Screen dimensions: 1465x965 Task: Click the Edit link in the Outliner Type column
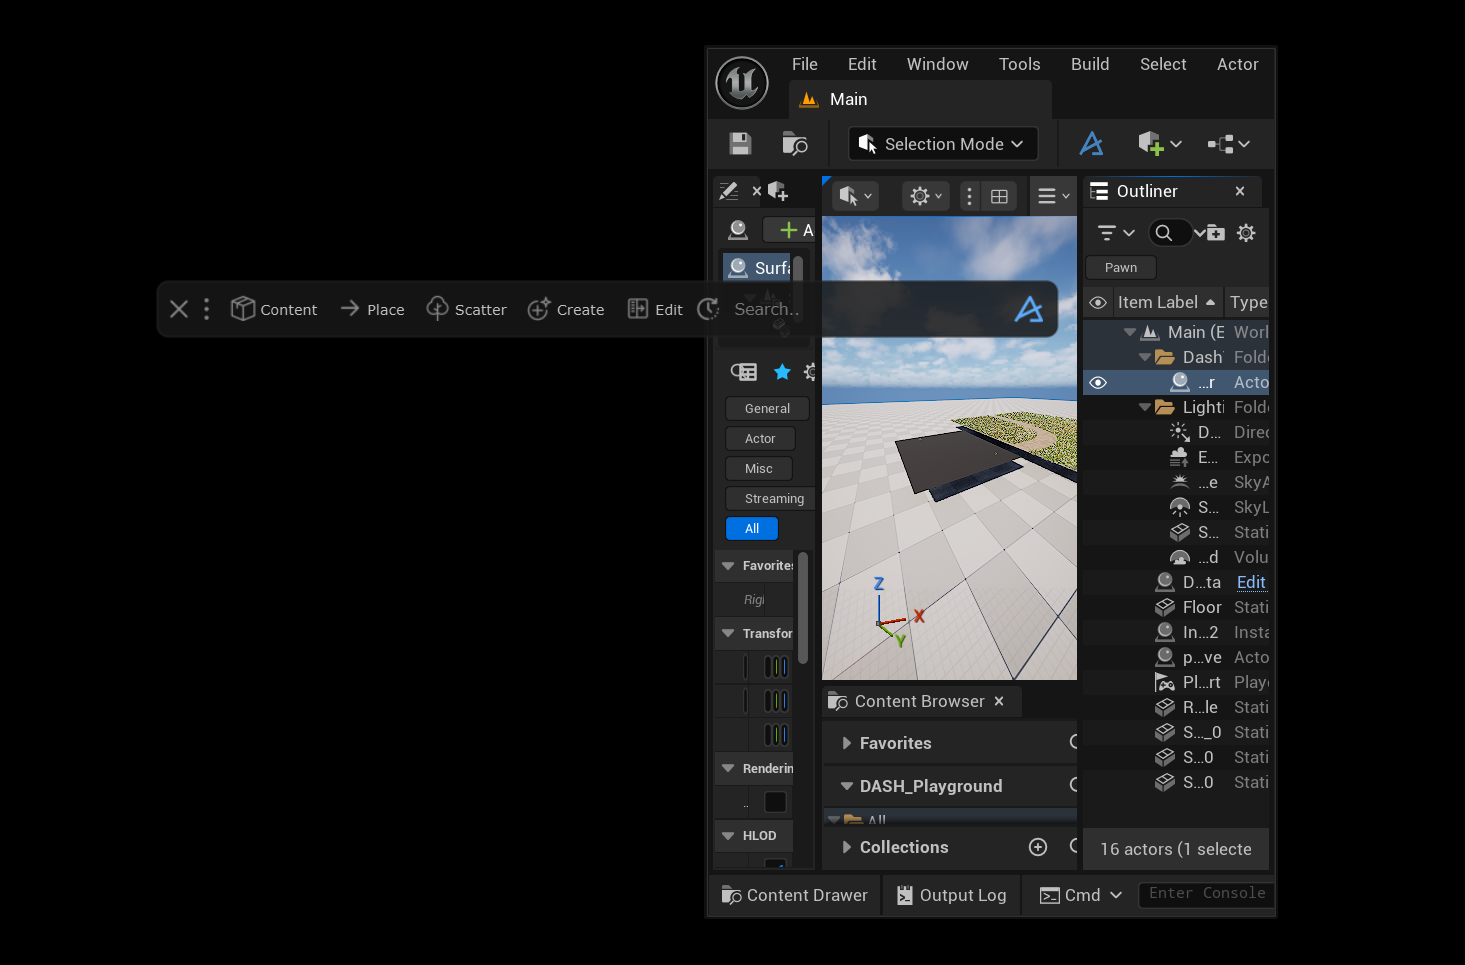coord(1251,582)
